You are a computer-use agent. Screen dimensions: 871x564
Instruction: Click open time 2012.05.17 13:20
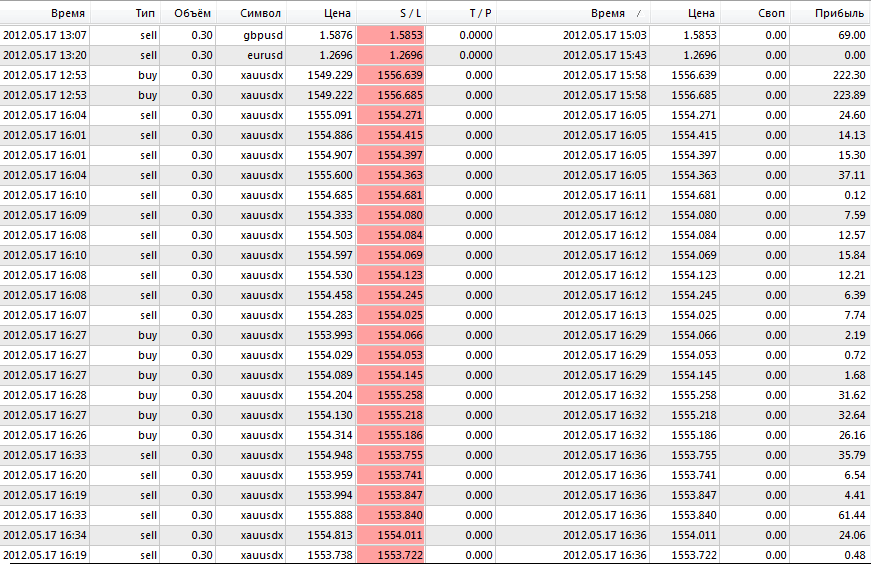tap(44, 56)
